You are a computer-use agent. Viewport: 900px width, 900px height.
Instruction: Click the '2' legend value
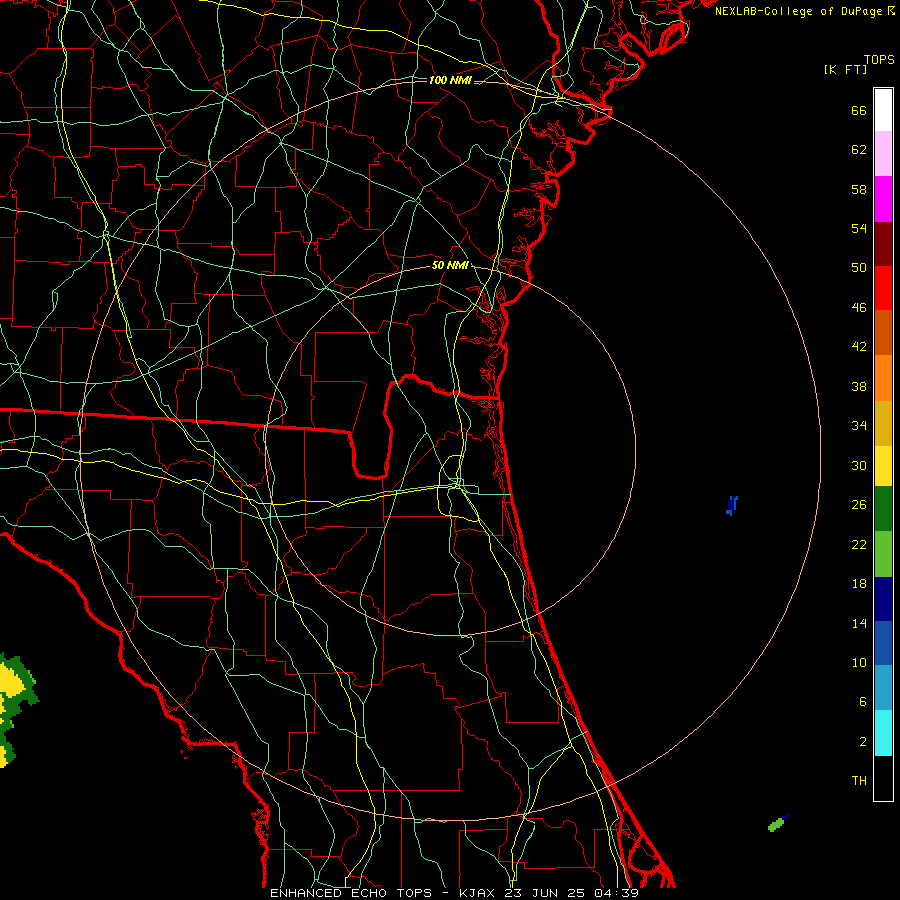(x=863, y=742)
